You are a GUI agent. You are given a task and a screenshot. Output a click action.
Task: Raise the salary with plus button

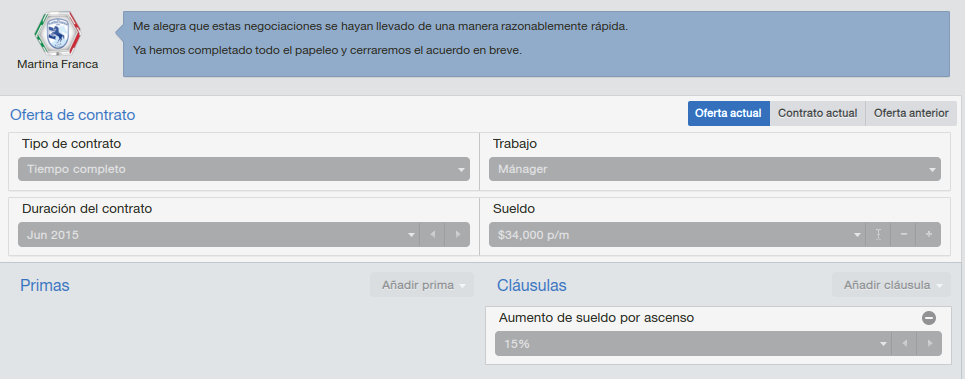click(x=929, y=234)
